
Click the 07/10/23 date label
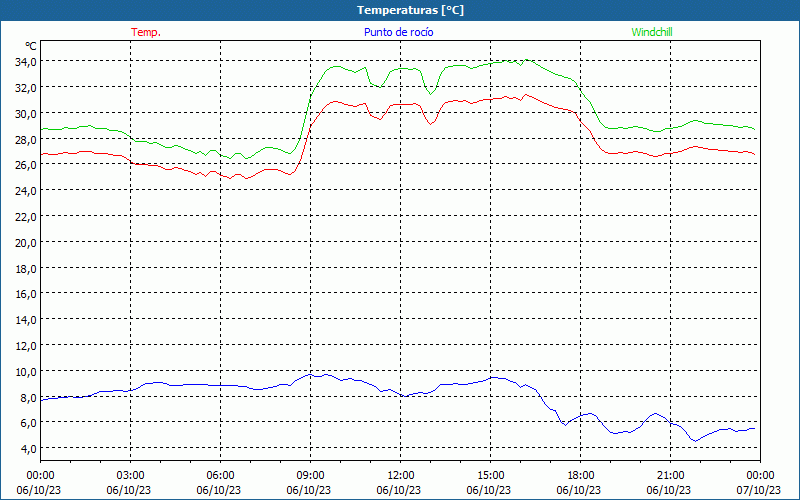click(x=759, y=490)
